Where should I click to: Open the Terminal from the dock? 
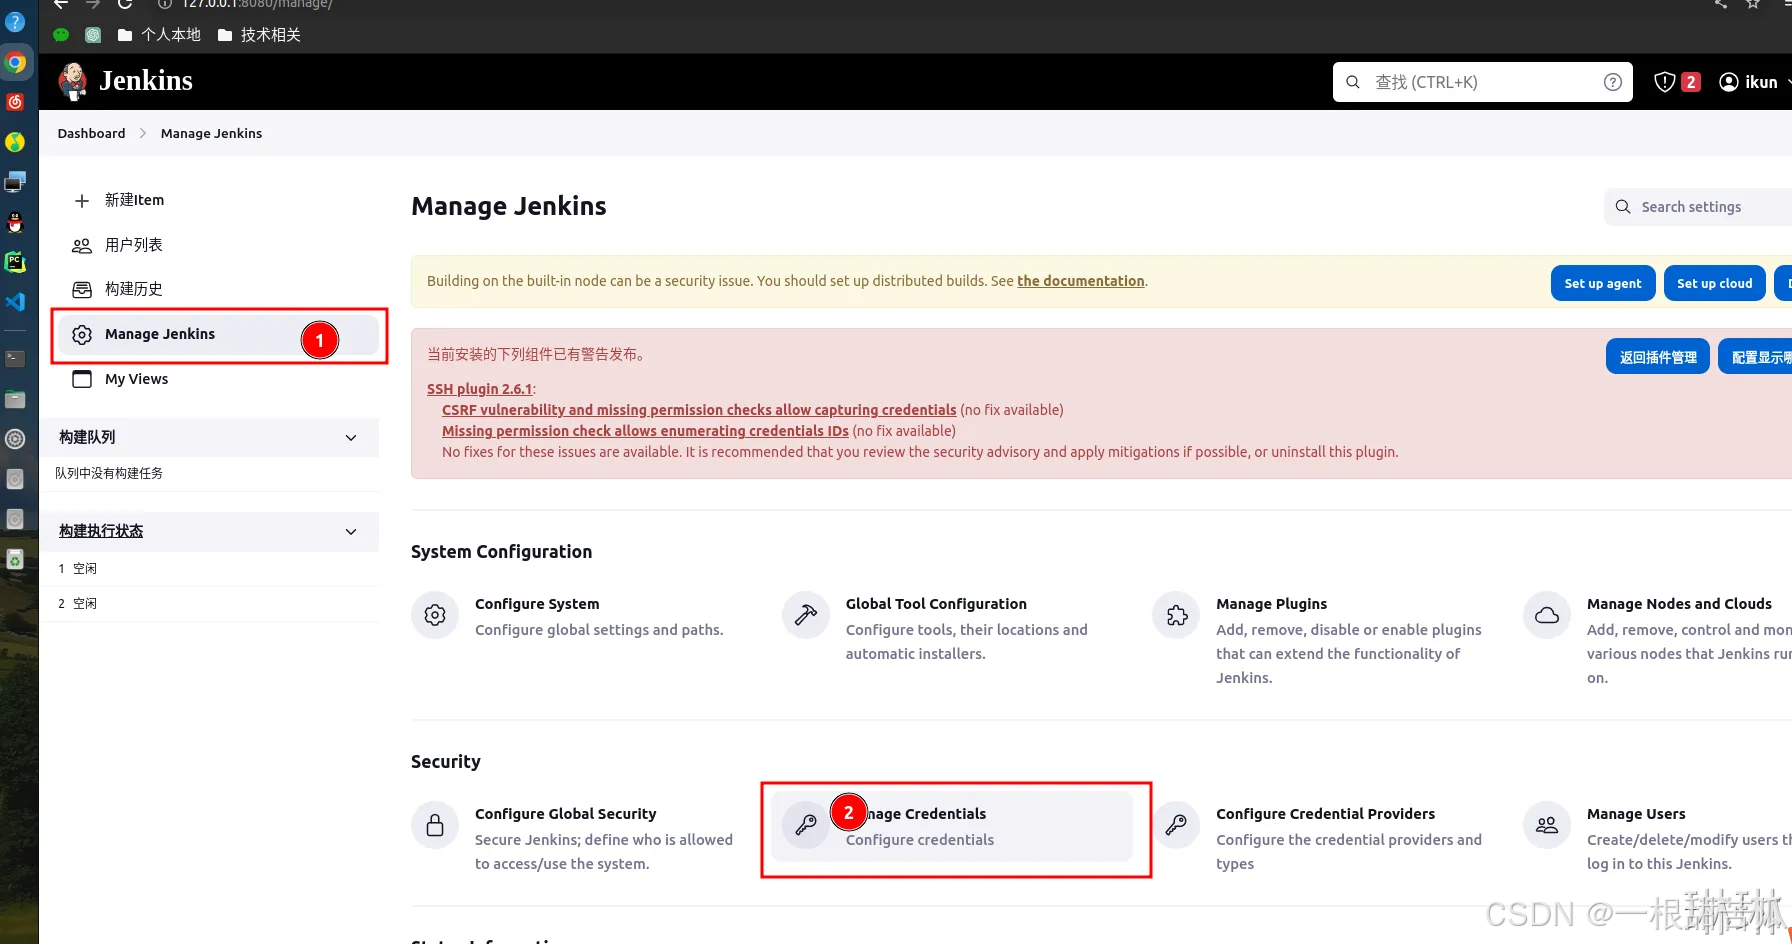coord(15,358)
